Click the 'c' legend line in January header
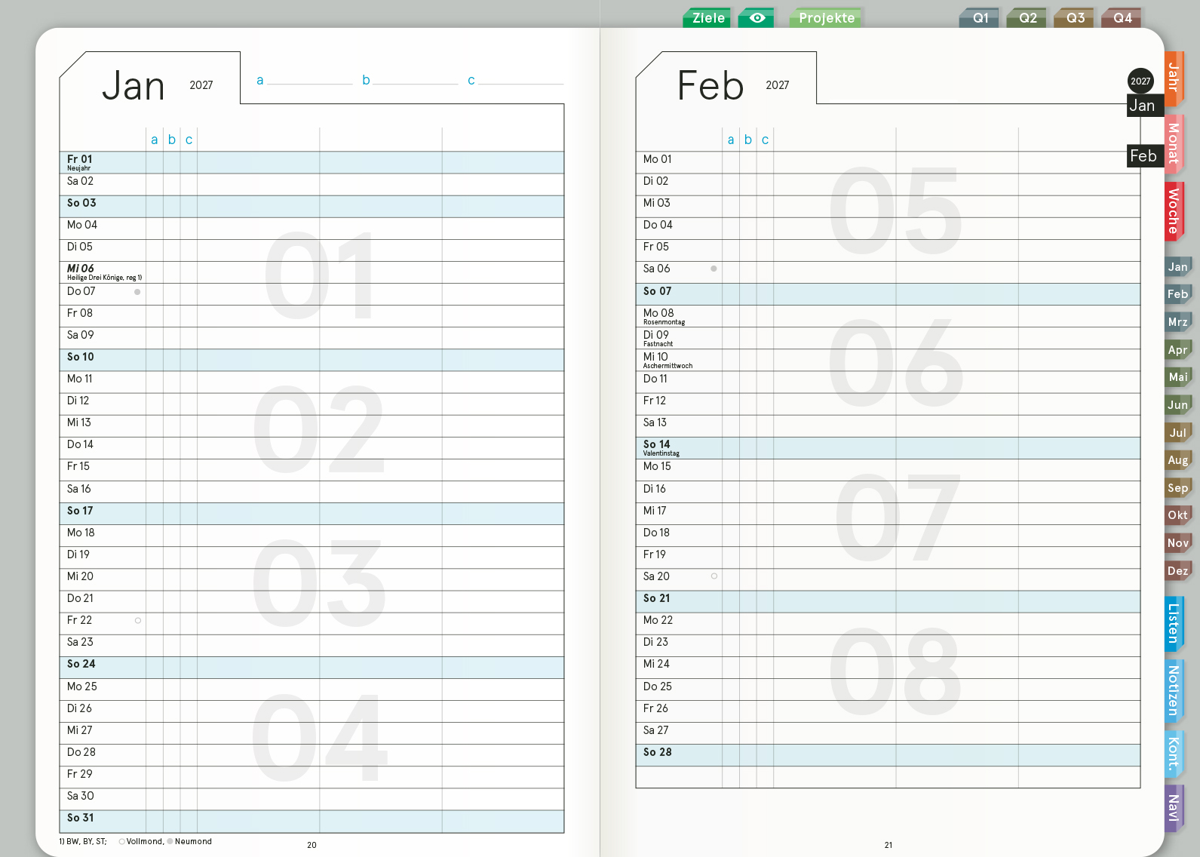Screen dimensions: 1200x857 pyautogui.click(x=515, y=80)
